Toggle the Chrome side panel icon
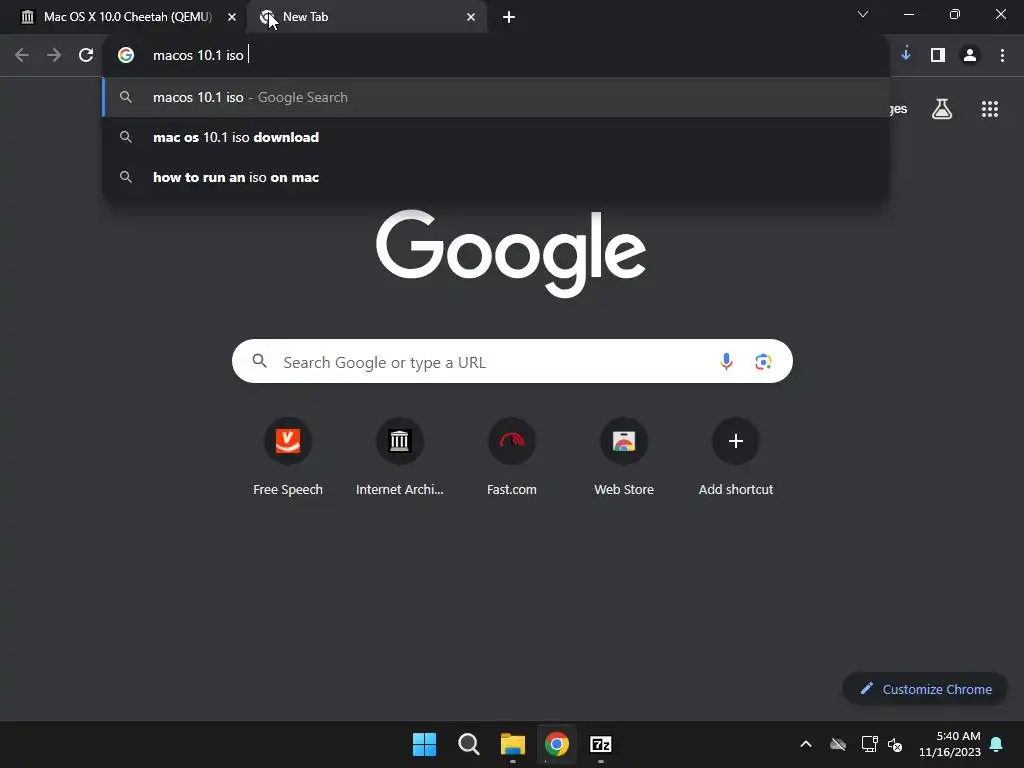 [938, 56]
